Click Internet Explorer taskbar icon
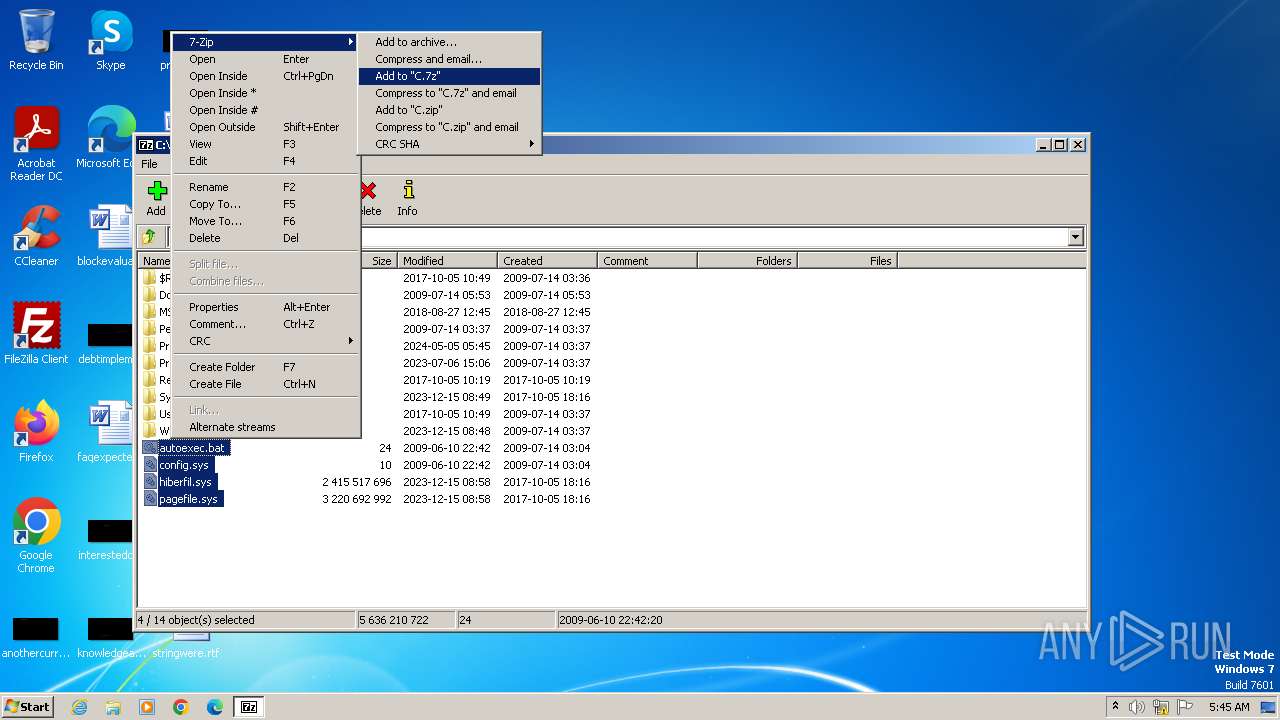 [79, 707]
